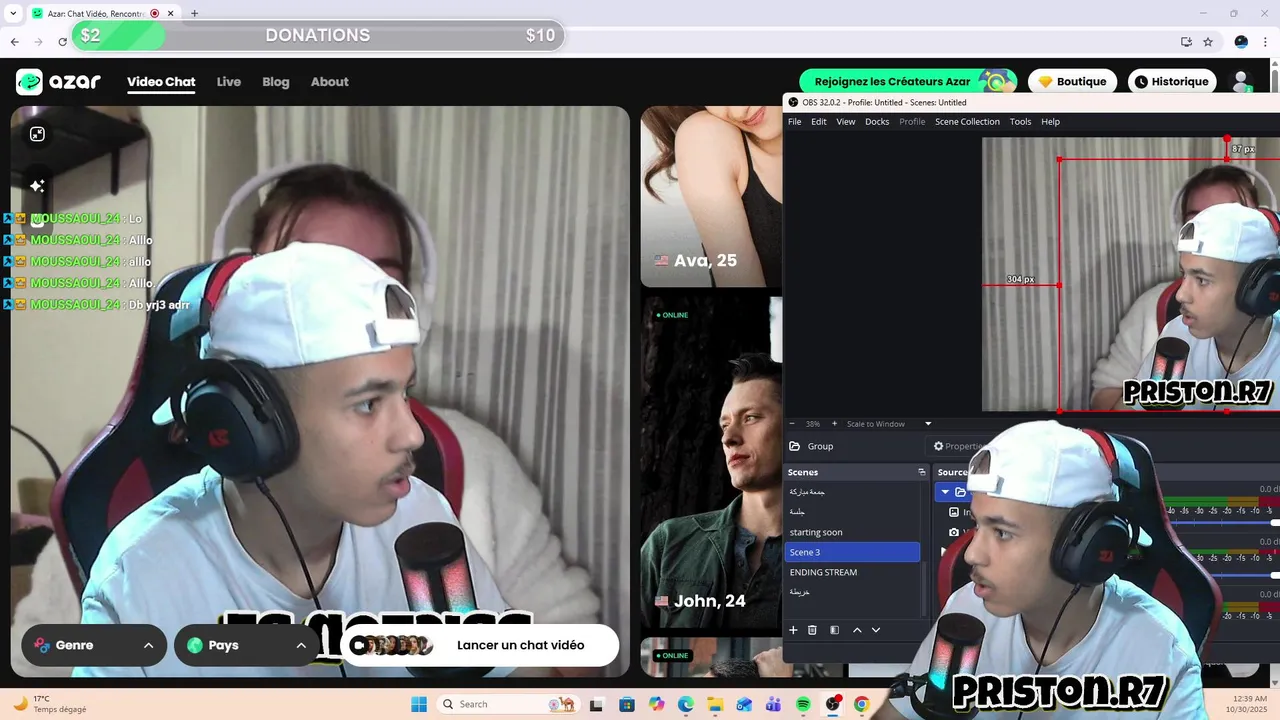Open Copilot from taskbar
Screen dimensions: 1280x720
click(x=656, y=704)
